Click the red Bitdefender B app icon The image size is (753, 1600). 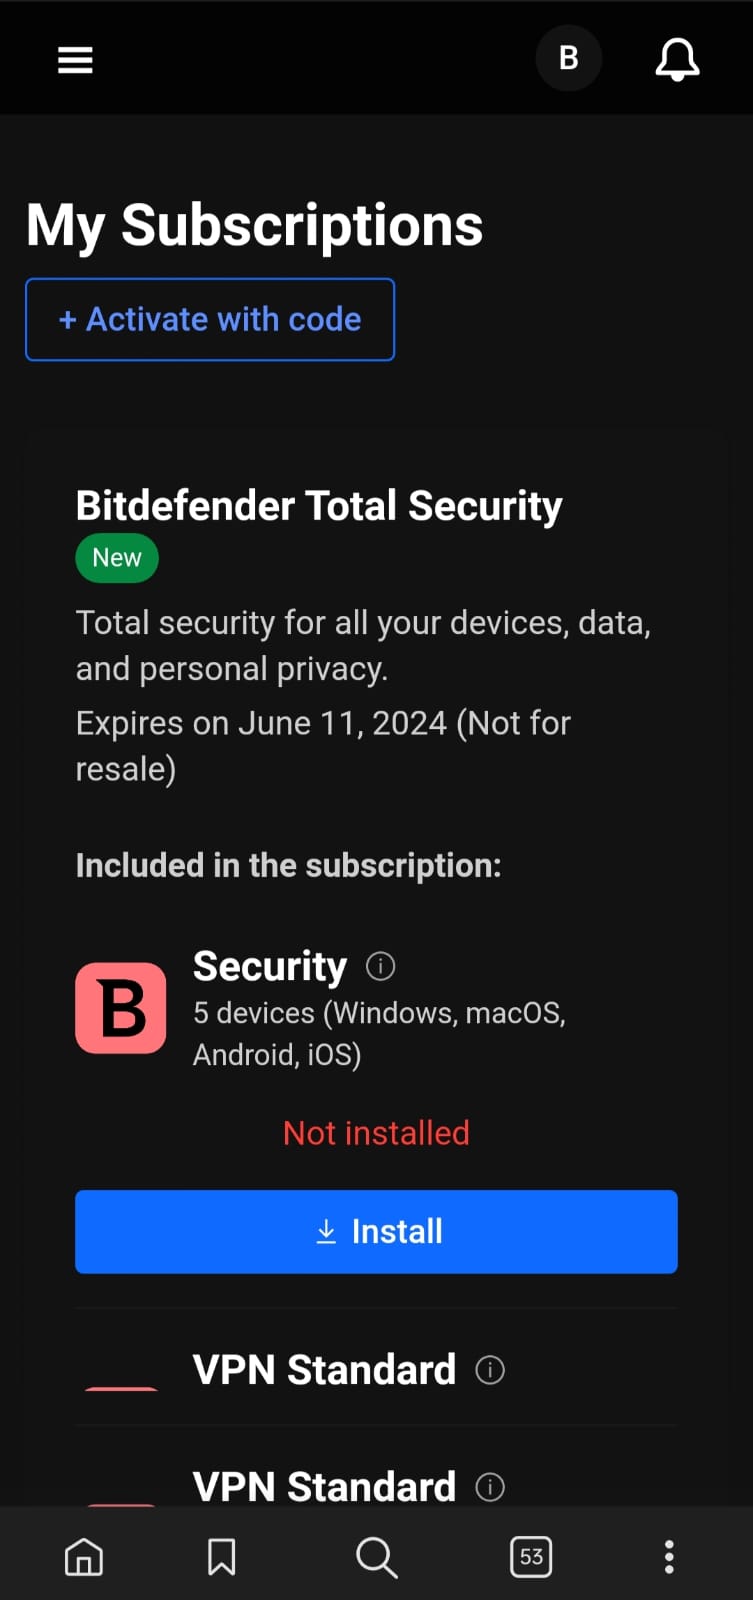tap(121, 1008)
